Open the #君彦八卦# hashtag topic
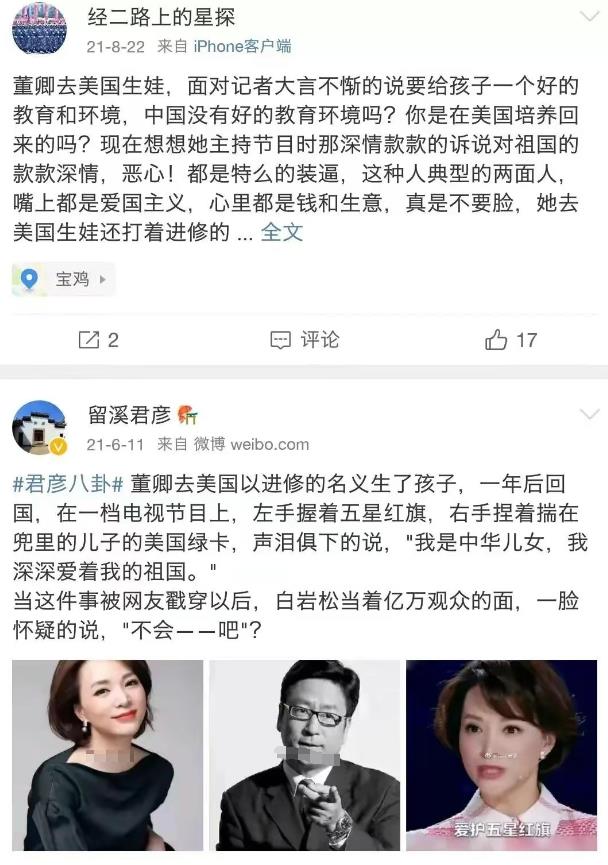The width and height of the screenshot is (608, 865). click(x=68, y=484)
